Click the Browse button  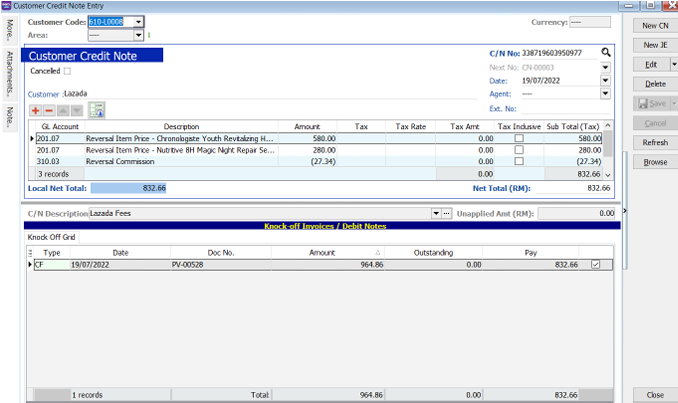coord(655,162)
